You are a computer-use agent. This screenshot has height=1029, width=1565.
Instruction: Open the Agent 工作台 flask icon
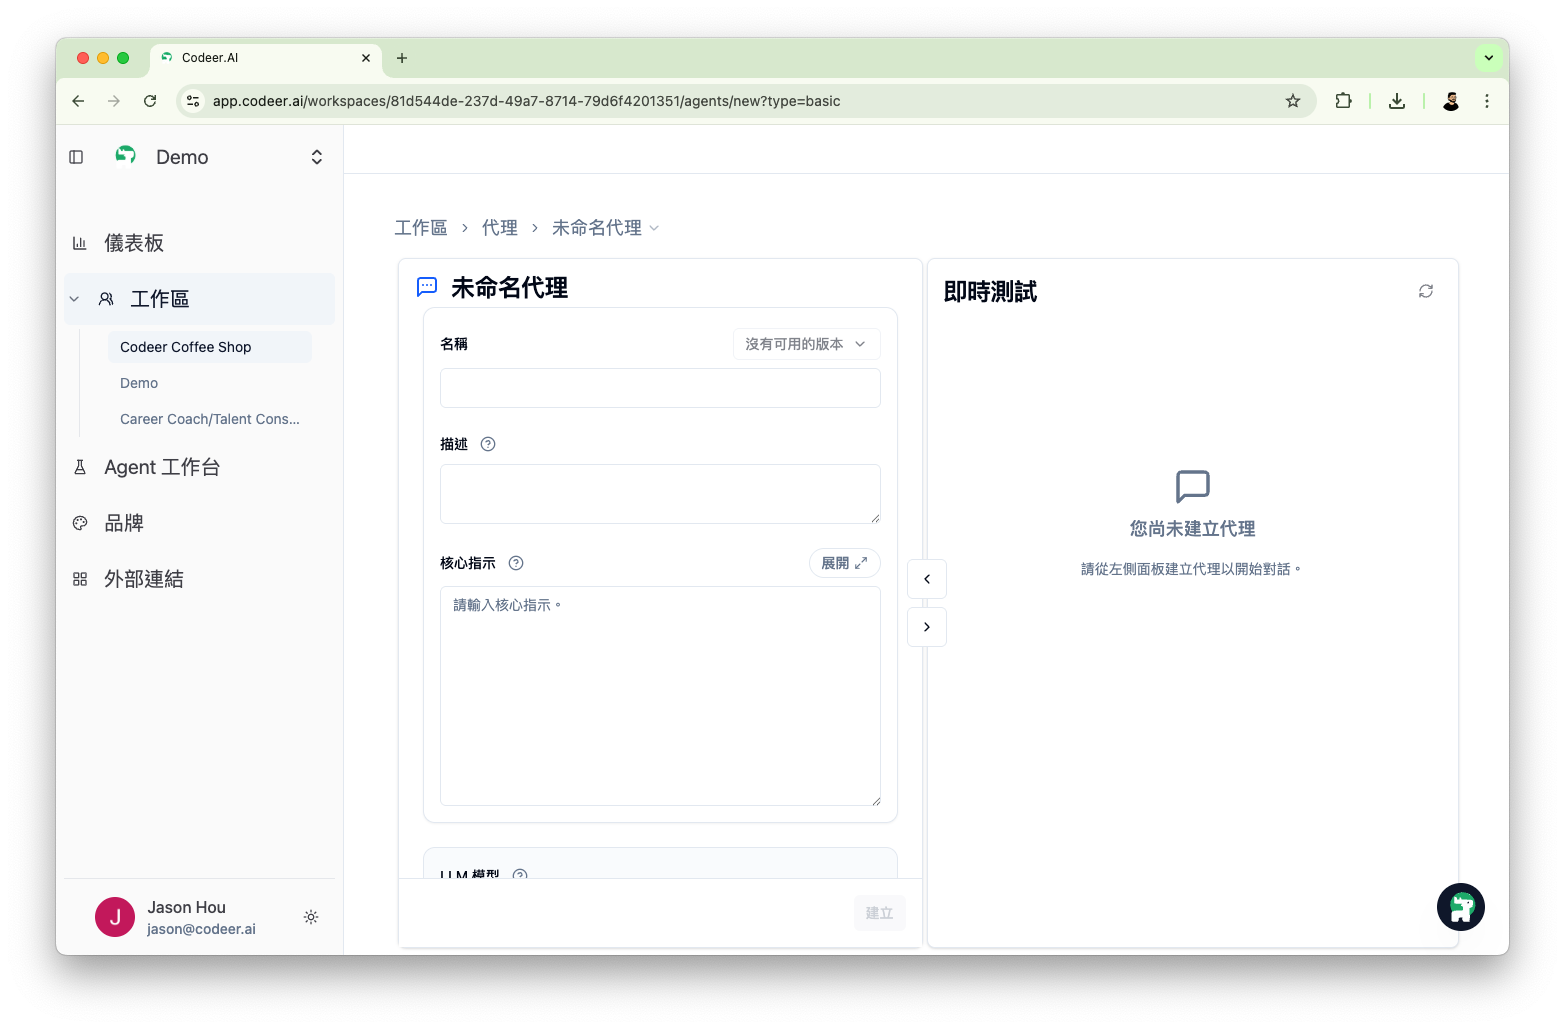(80, 466)
